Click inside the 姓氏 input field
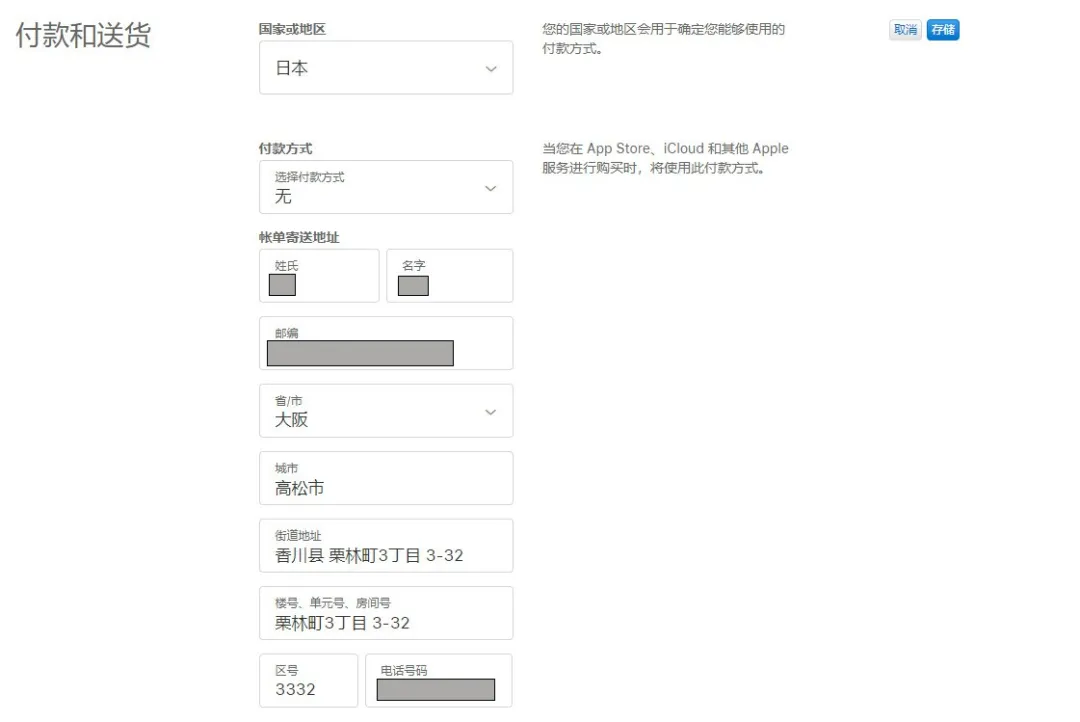The image size is (1080, 722). pyautogui.click(x=318, y=276)
